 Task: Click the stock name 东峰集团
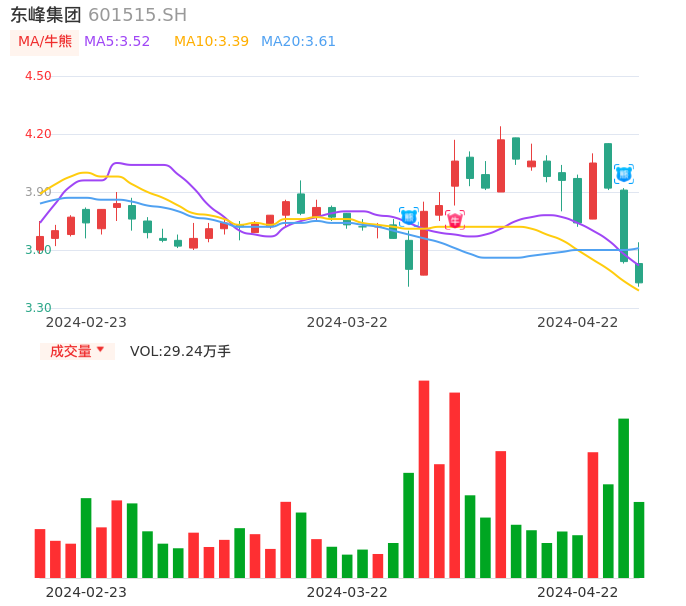(x=46, y=15)
